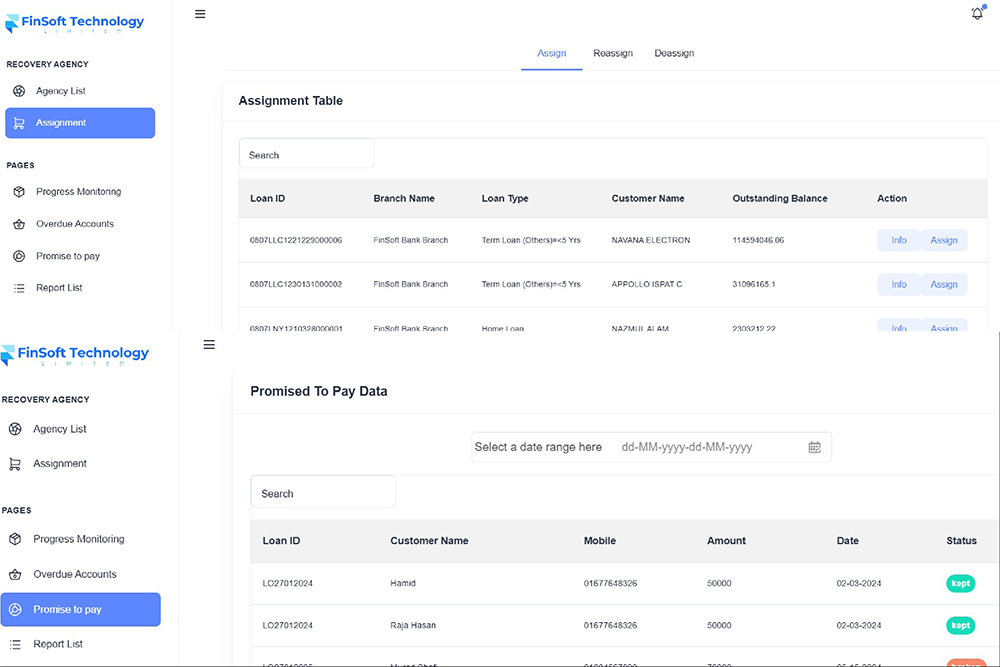
Task: Click the Assignment cart icon in the highlighted sidebar item
Action: pos(19,123)
